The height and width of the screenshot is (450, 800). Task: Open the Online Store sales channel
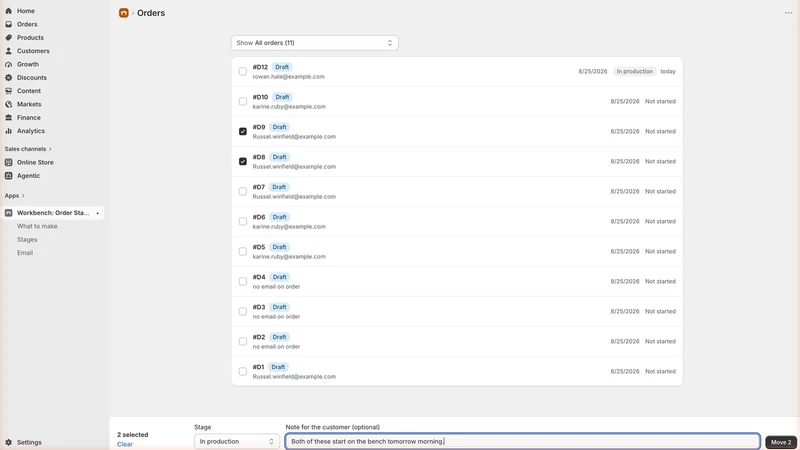click(35, 162)
